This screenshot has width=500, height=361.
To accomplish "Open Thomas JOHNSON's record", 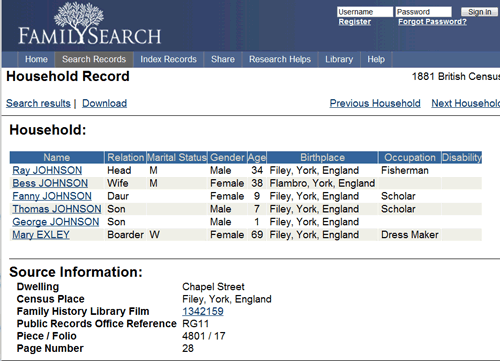I will coord(57,209).
